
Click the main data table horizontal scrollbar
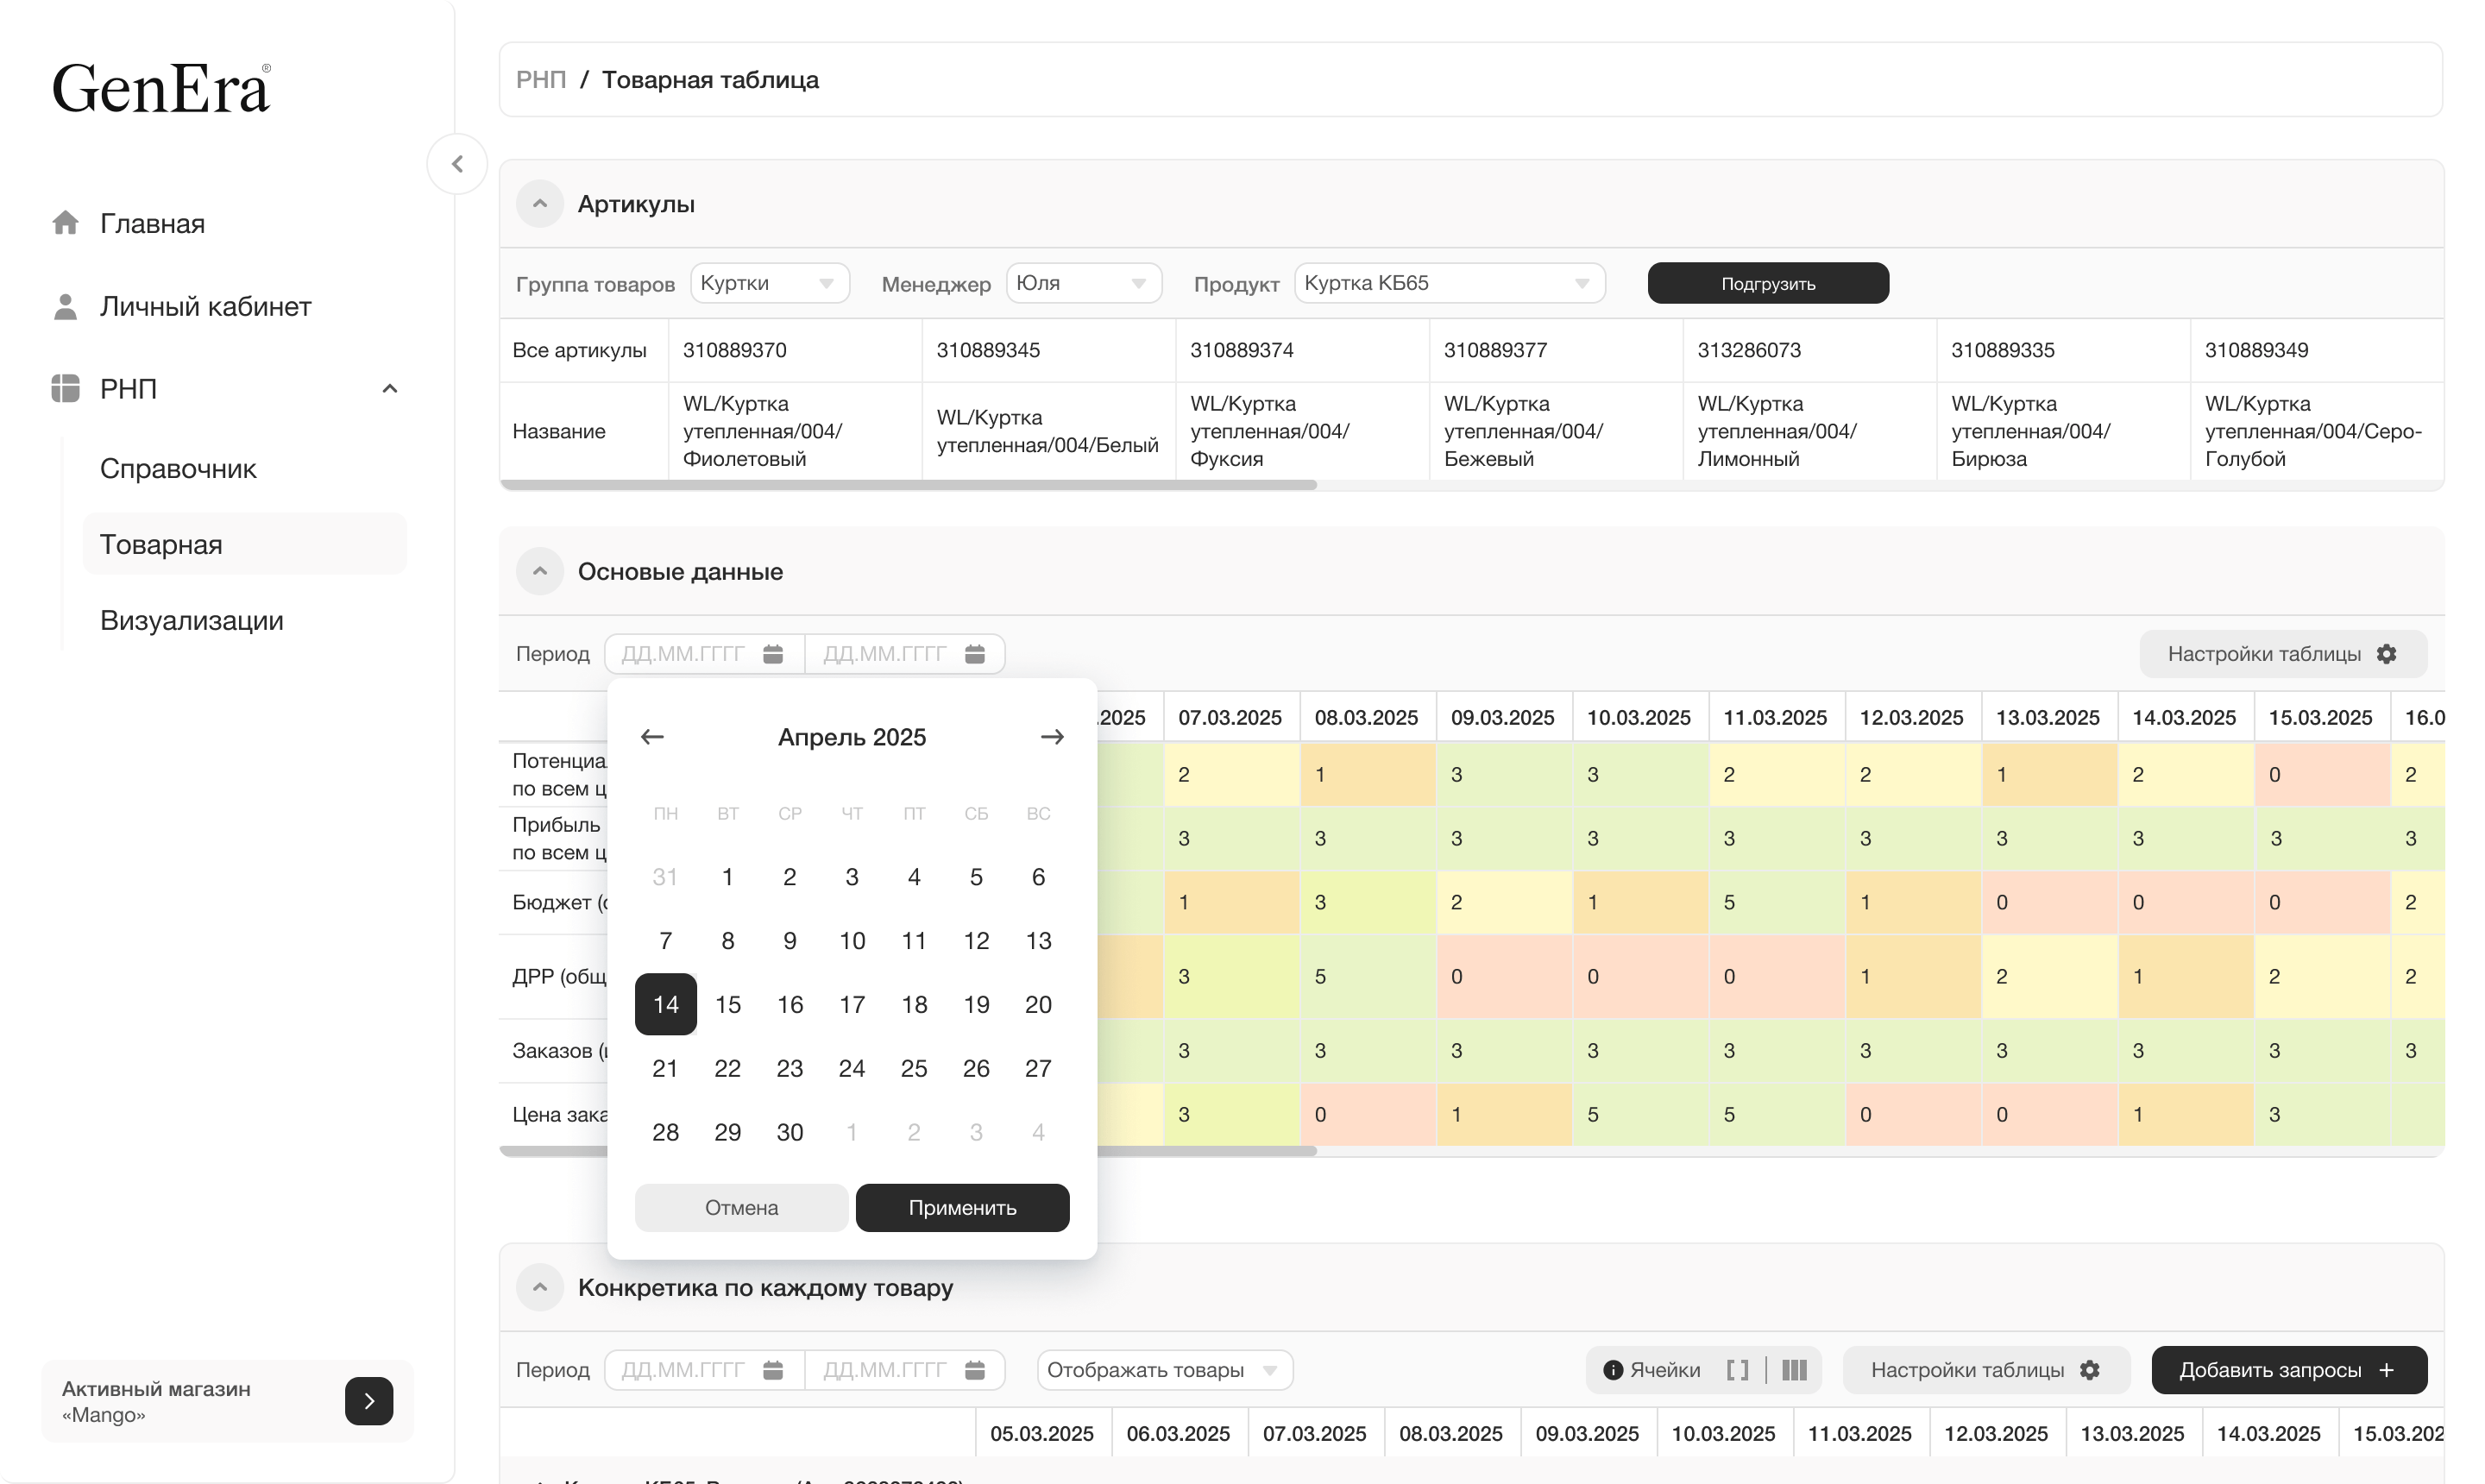coord(908,1151)
